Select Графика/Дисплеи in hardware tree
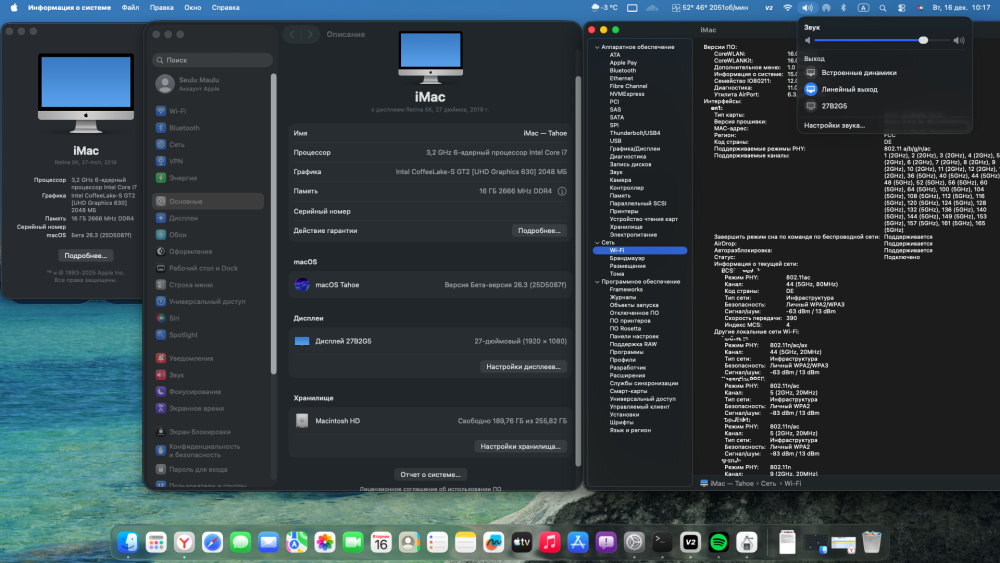The width and height of the screenshot is (1000, 563). (x=635, y=149)
